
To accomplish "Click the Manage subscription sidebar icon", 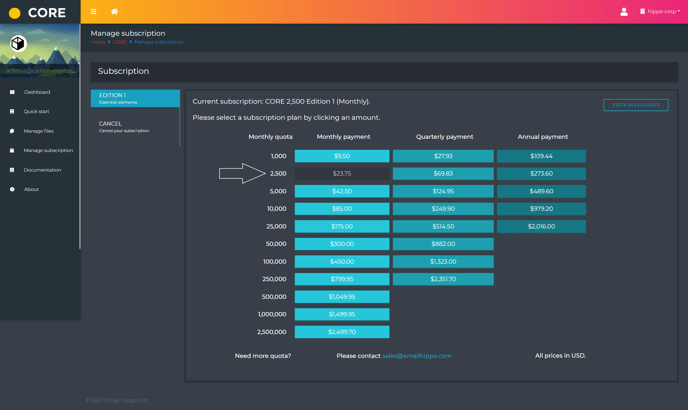I will click(x=12, y=150).
